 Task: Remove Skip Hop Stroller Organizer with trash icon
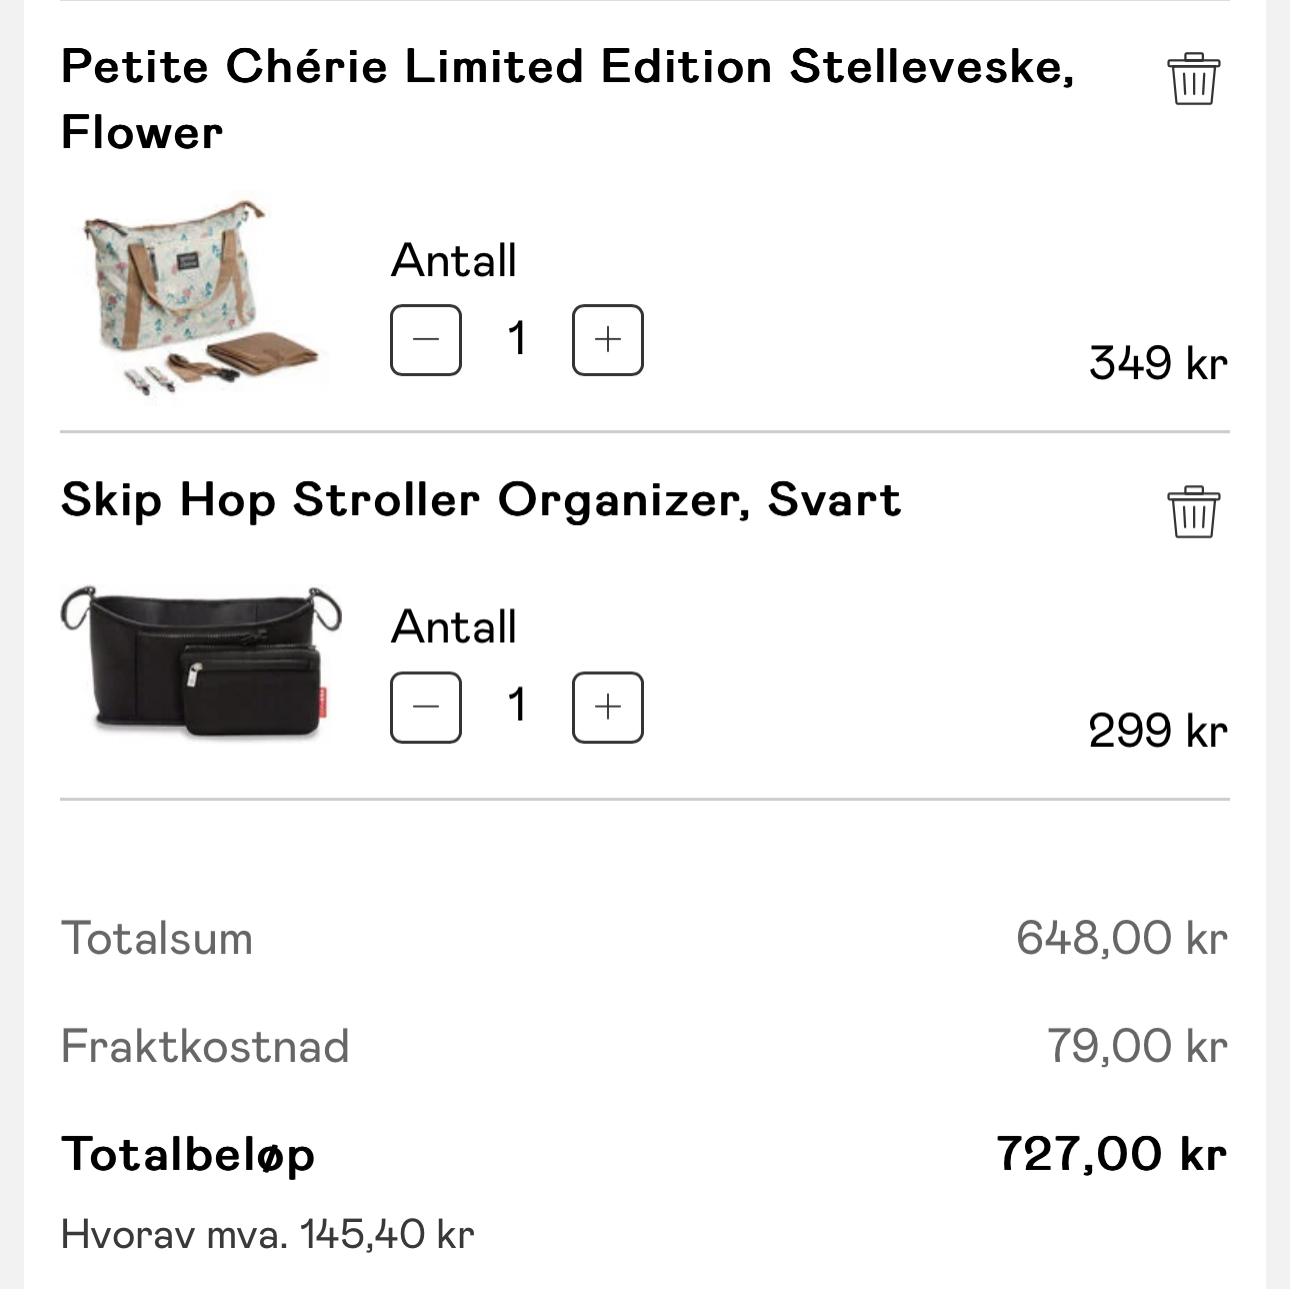(1193, 512)
